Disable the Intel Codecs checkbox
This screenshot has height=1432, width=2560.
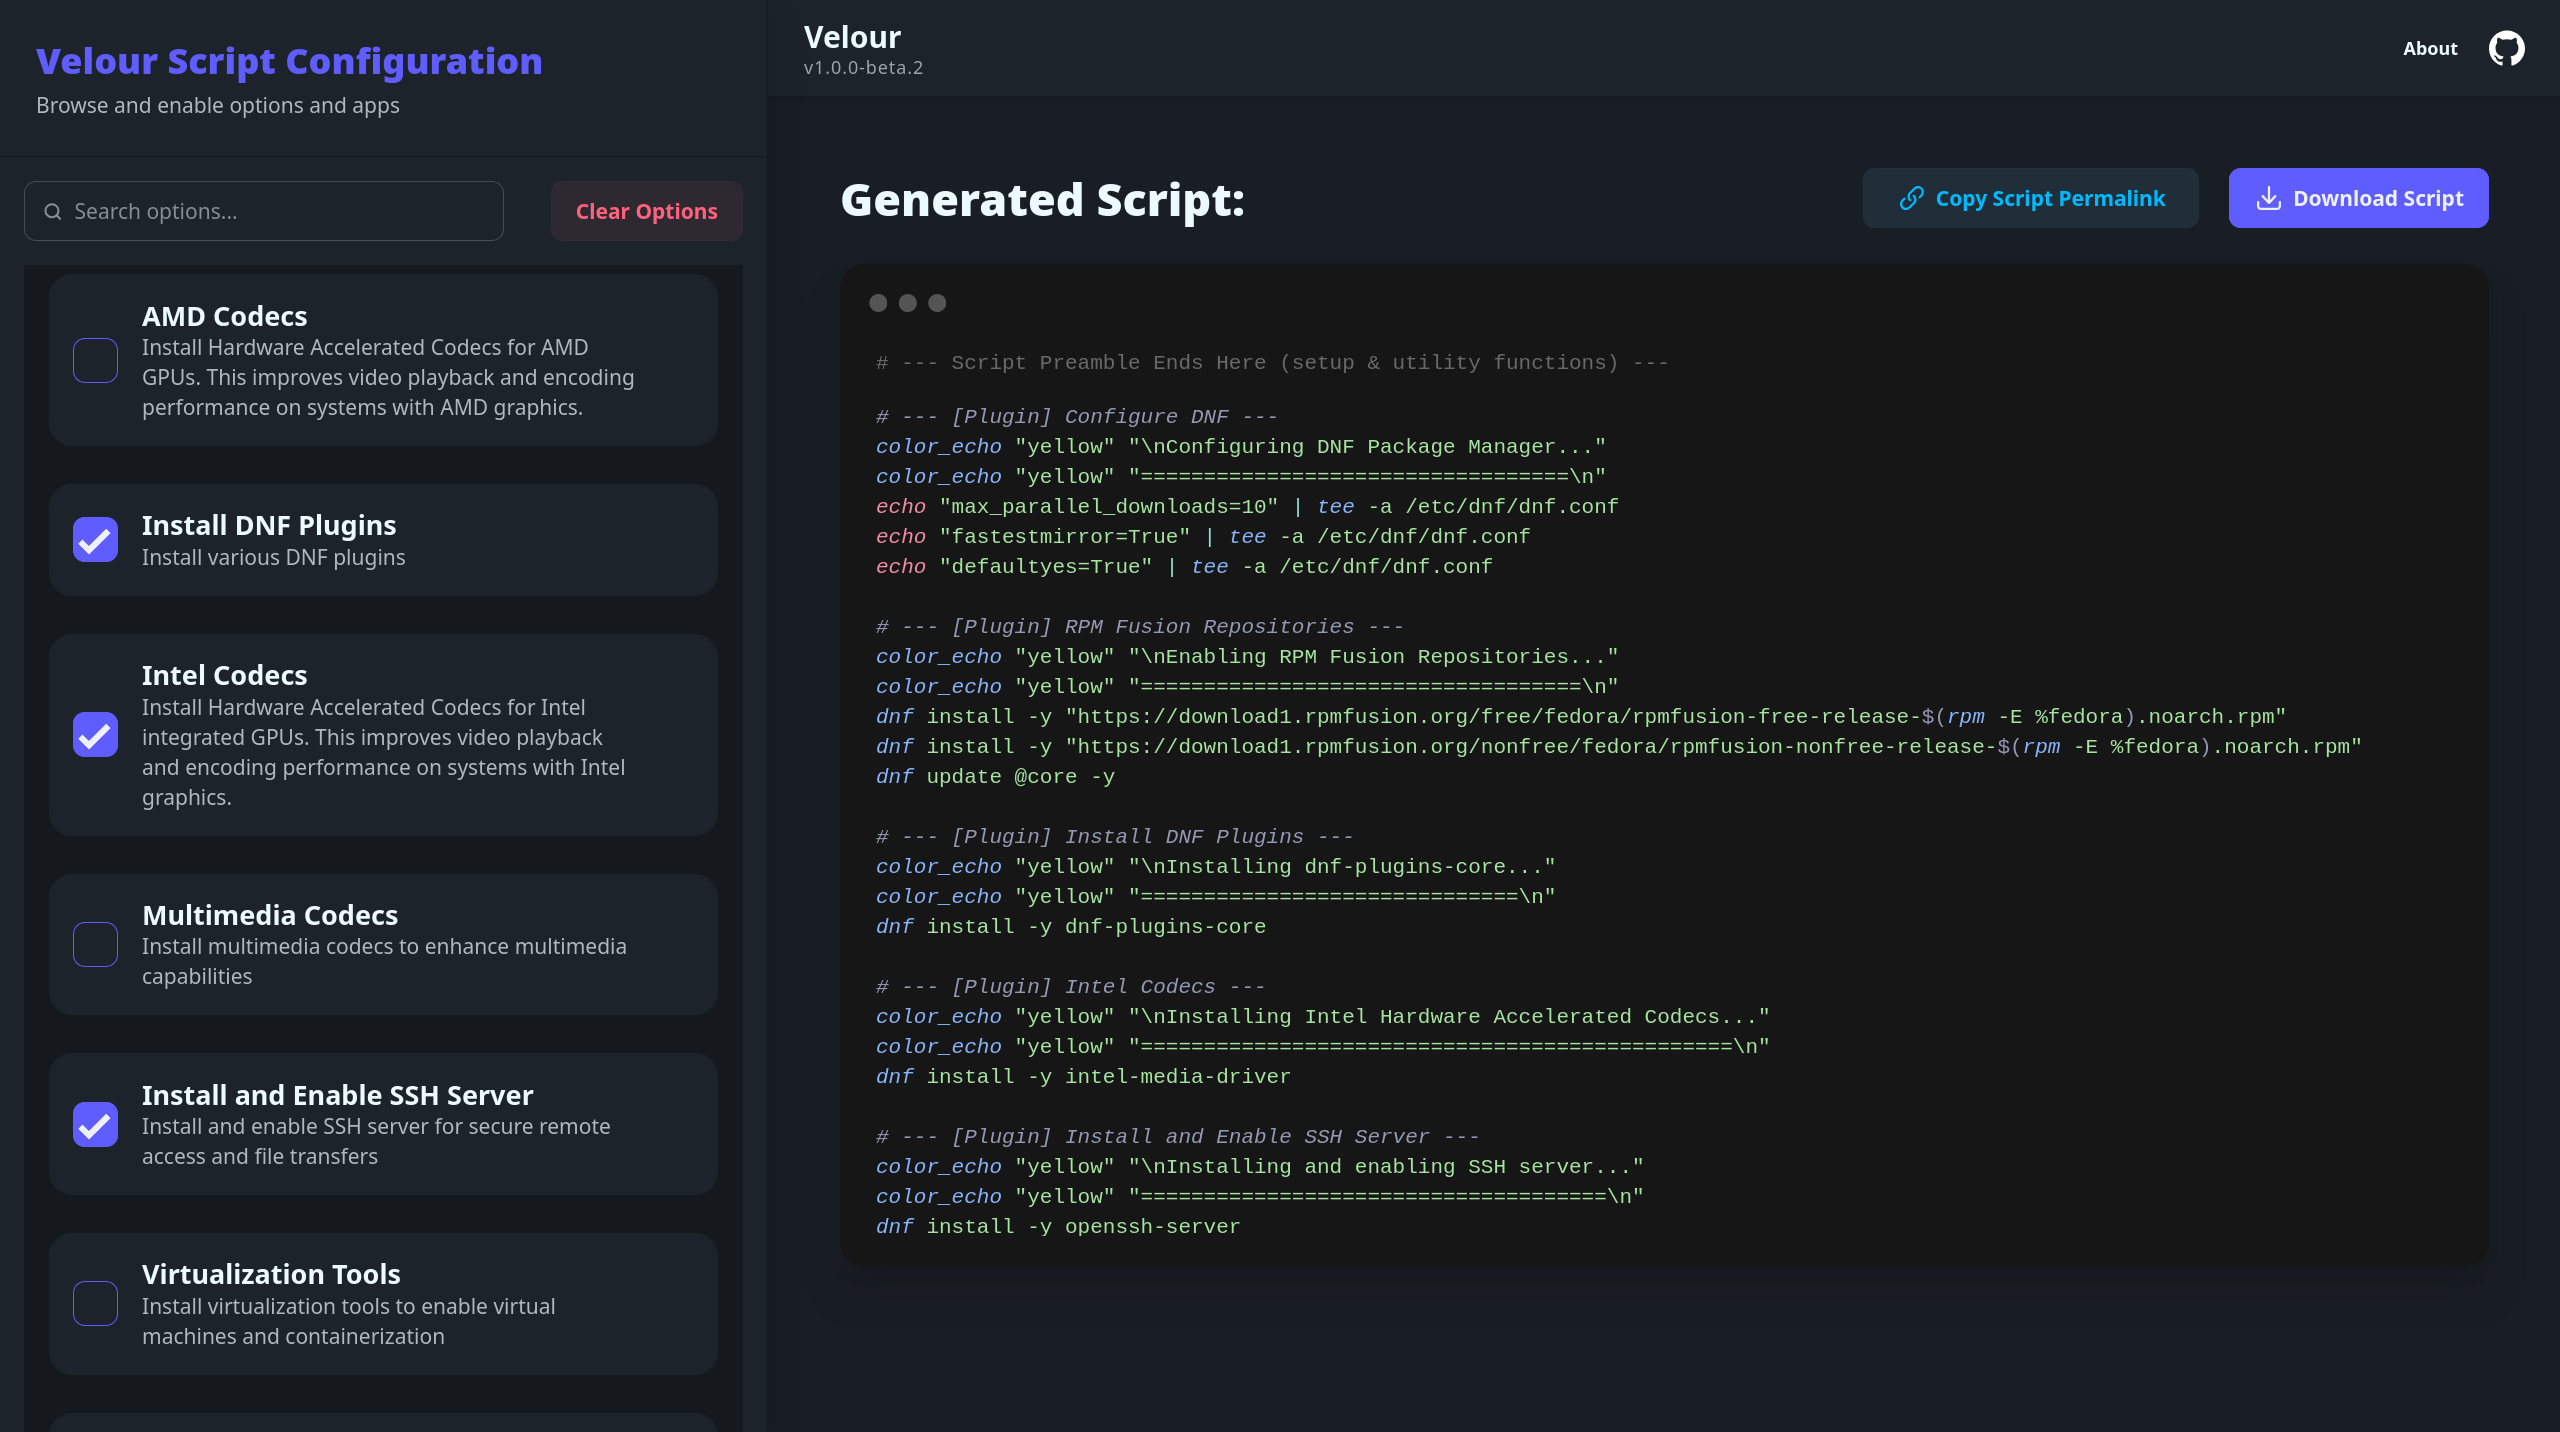coord(95,735)
